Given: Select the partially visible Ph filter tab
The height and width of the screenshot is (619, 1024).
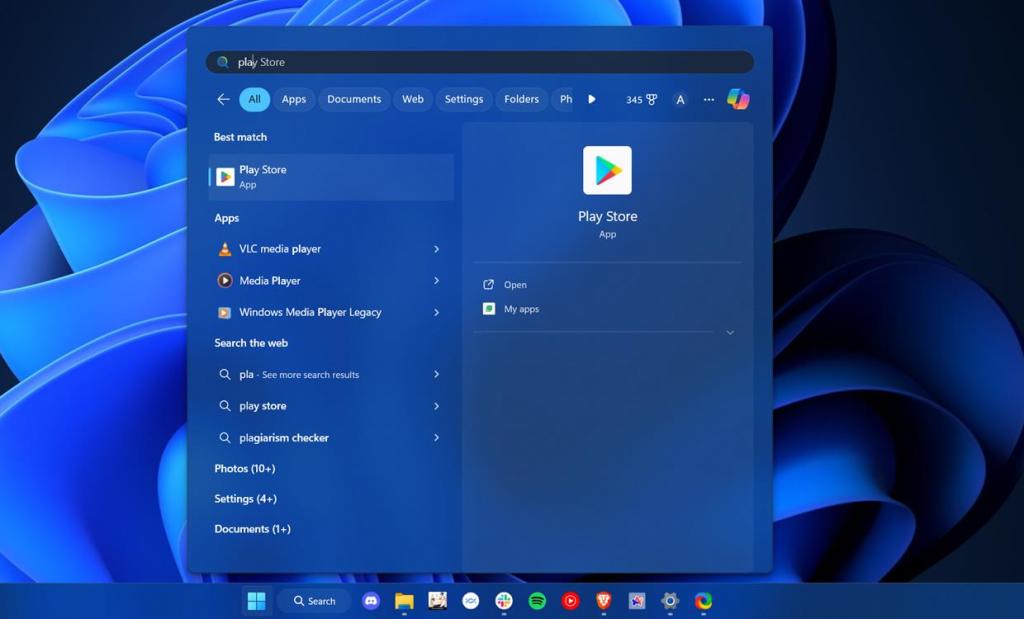Looking at the screenshot, I should (x=563, y=99).
